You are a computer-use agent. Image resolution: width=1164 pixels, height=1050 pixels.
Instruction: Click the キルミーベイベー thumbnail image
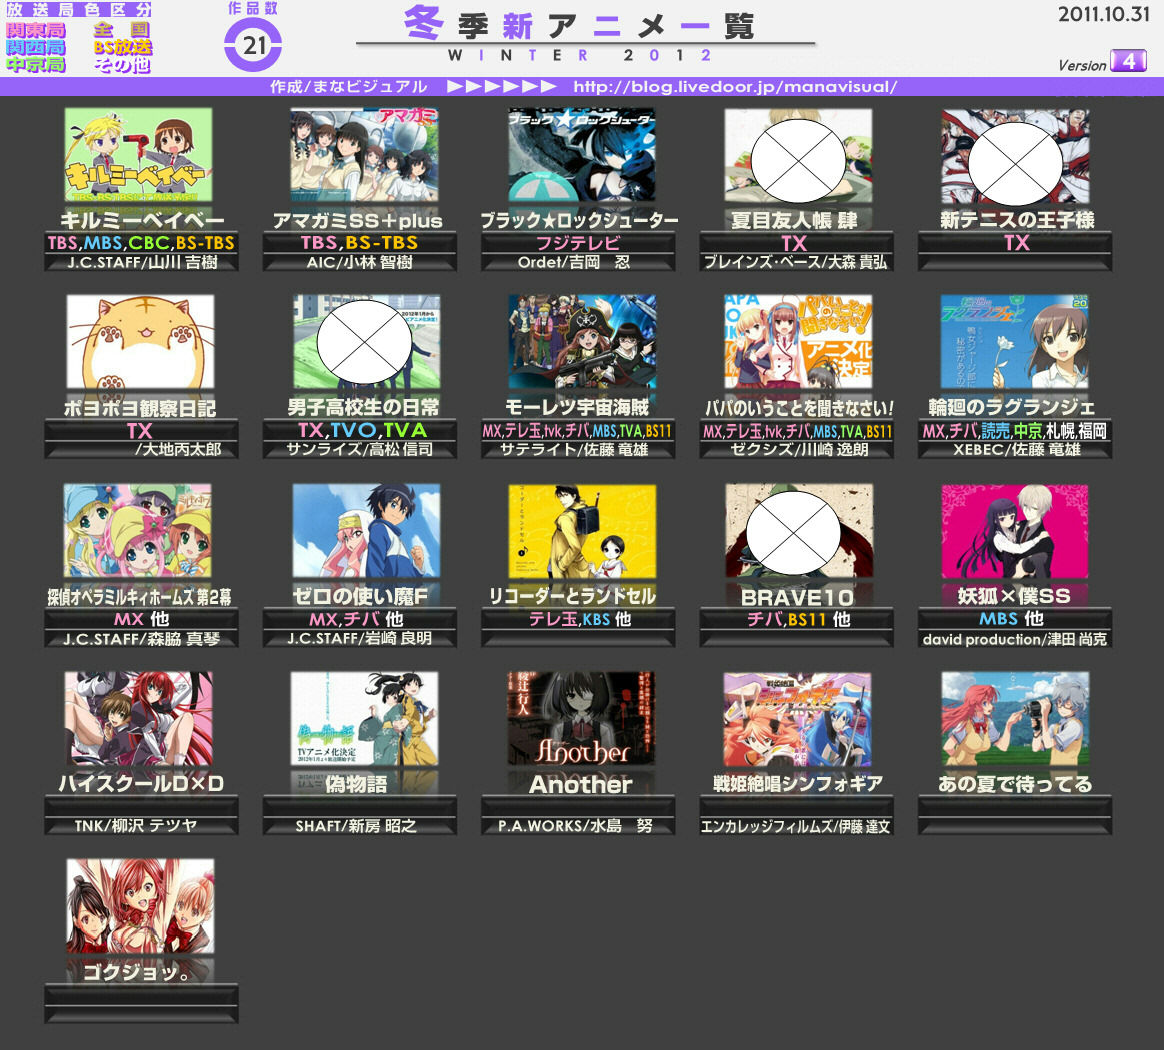(x=138, y=154)
